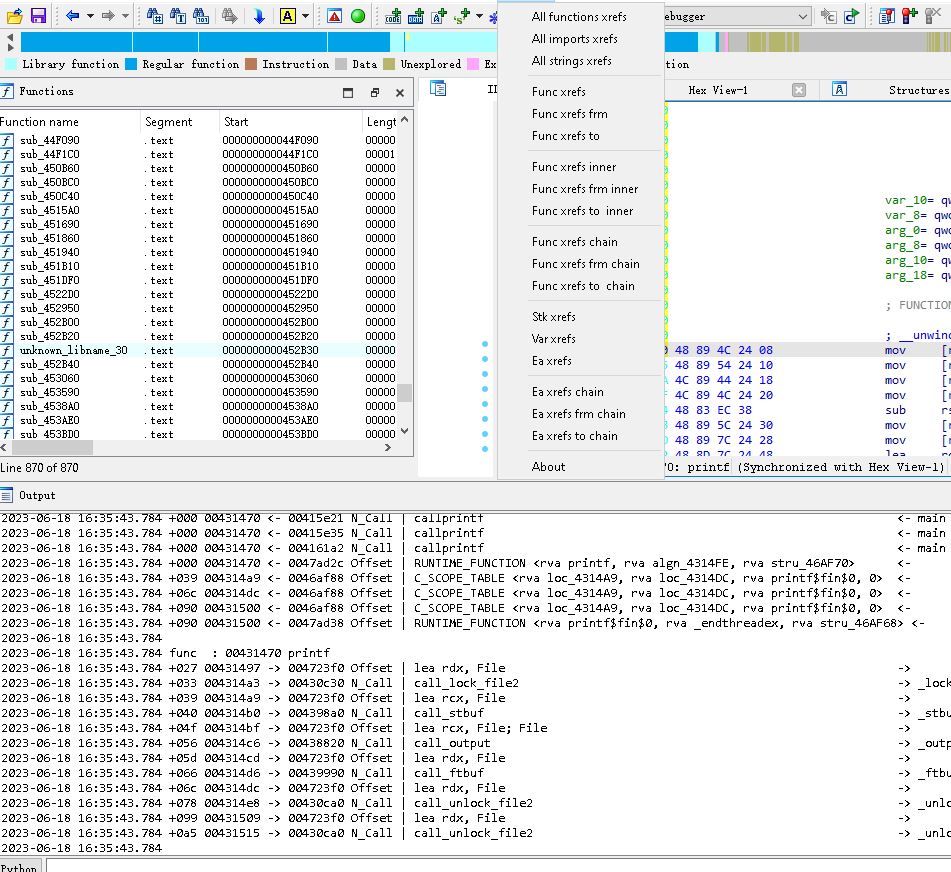The image size is (951, 872).
Task: Click the breakpoint list icon
Action: [887, 16]
